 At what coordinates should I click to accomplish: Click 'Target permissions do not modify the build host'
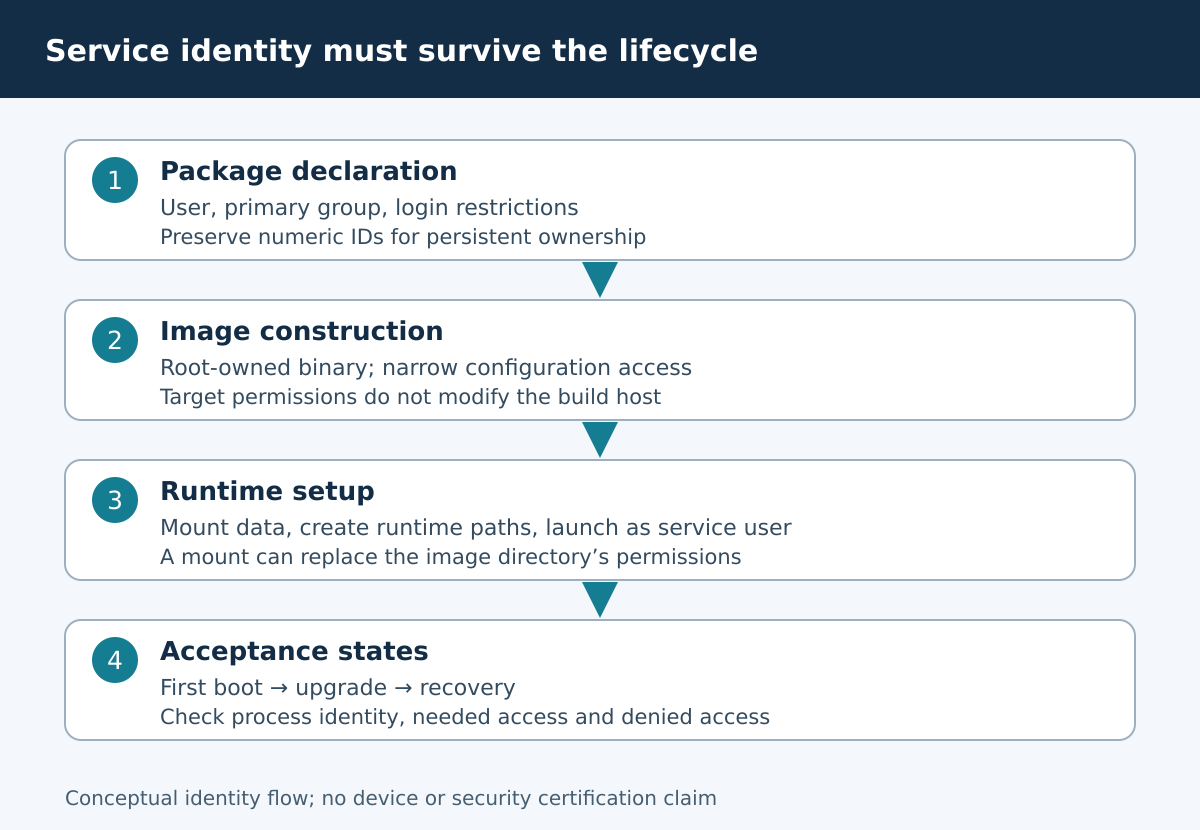point(410,397)
